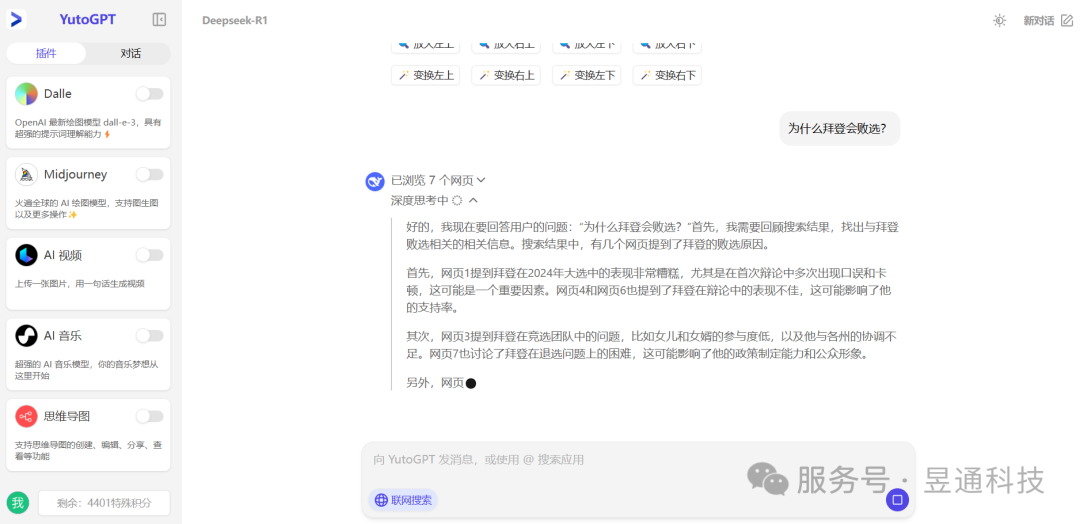Viewport: 1080px width, 524px height.
Task: Click the 变换左上 button
Action: click(x=426, y=75)
